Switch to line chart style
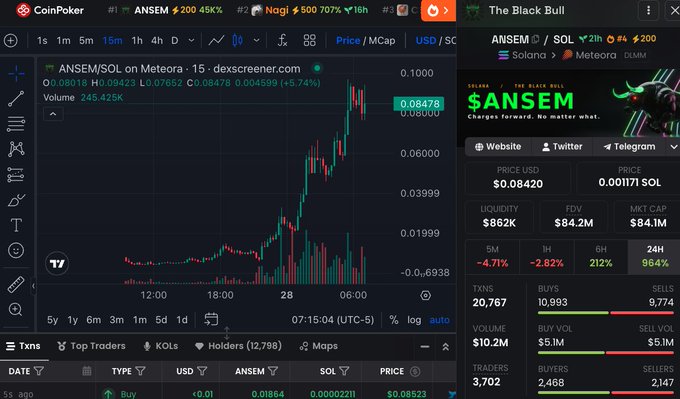The height and width of the screenshot is (399, 680). coord(216,41)
